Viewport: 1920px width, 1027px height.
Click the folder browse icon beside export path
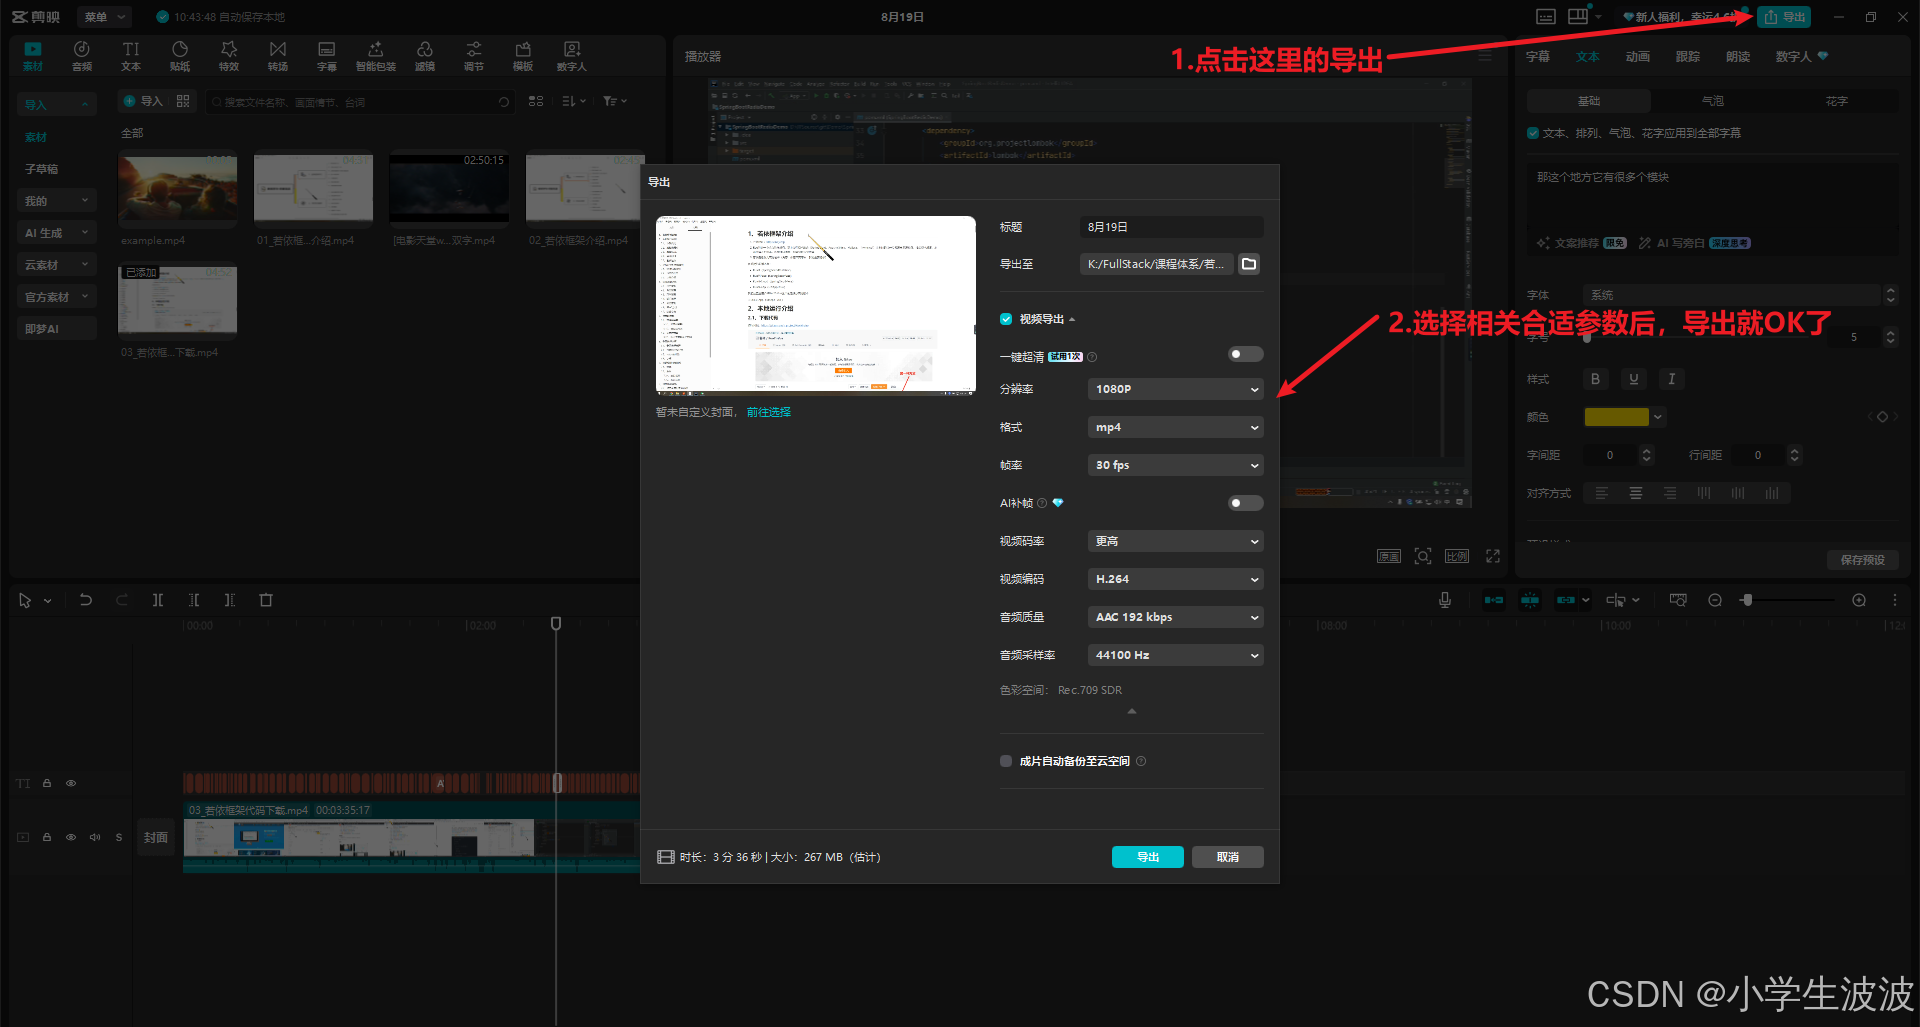1249,264
